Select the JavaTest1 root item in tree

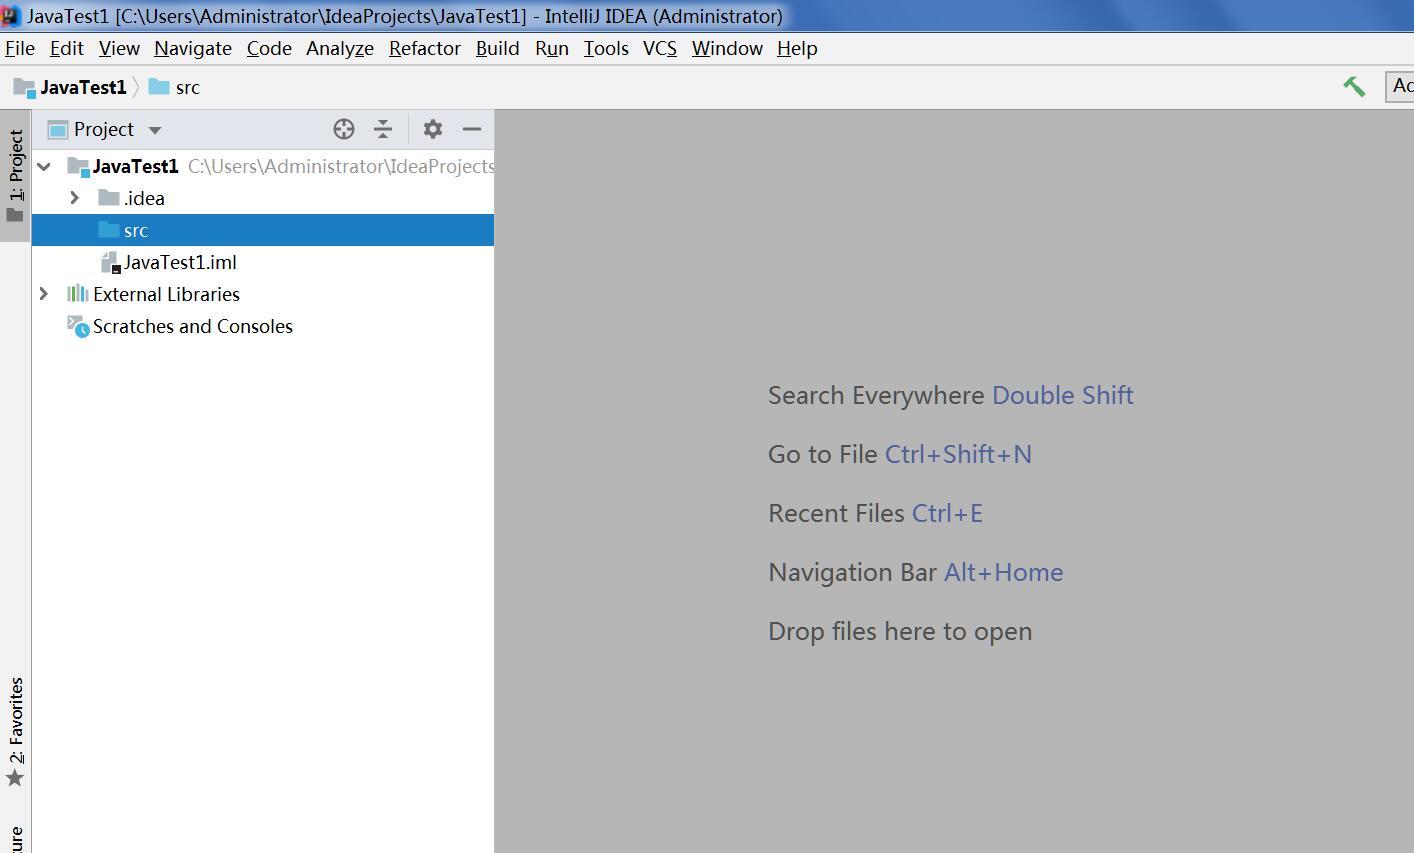click(263, 166)
